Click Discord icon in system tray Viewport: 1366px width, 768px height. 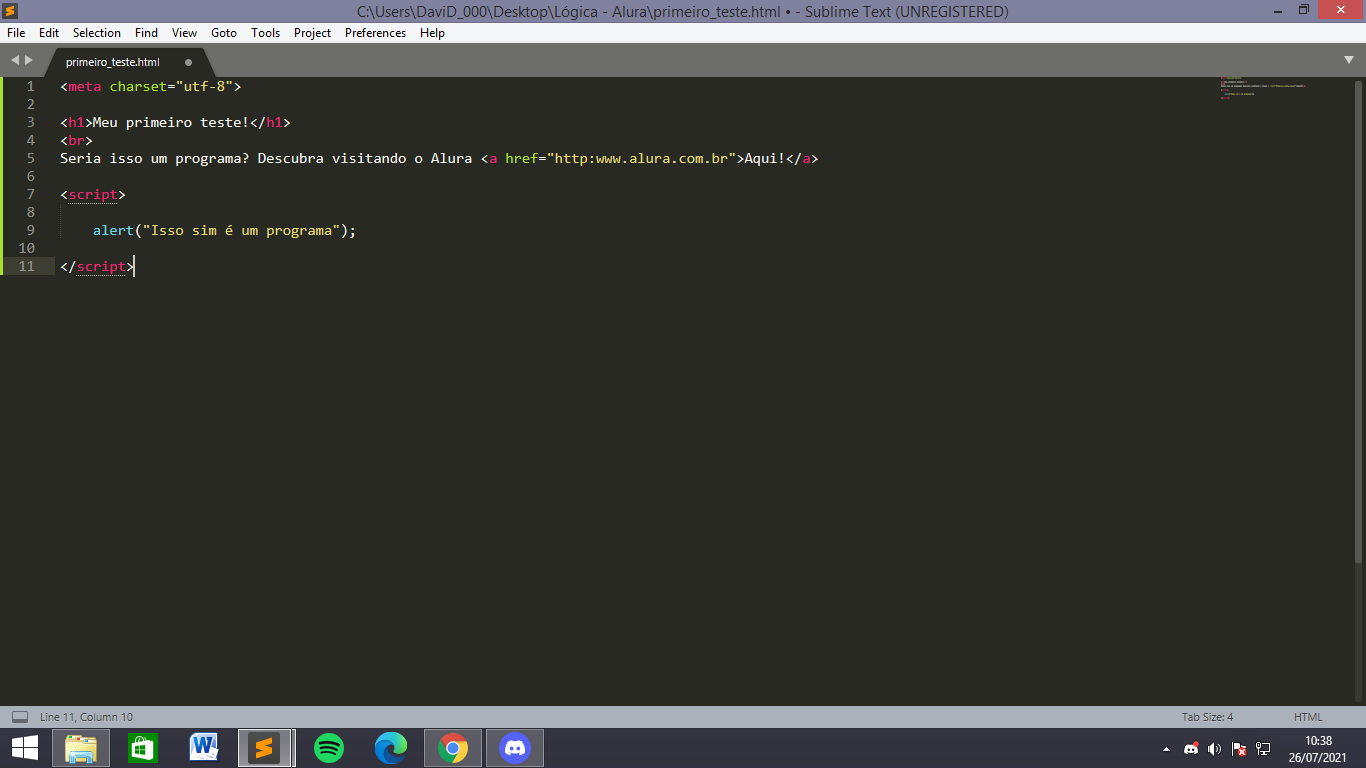pos(1191,748)
